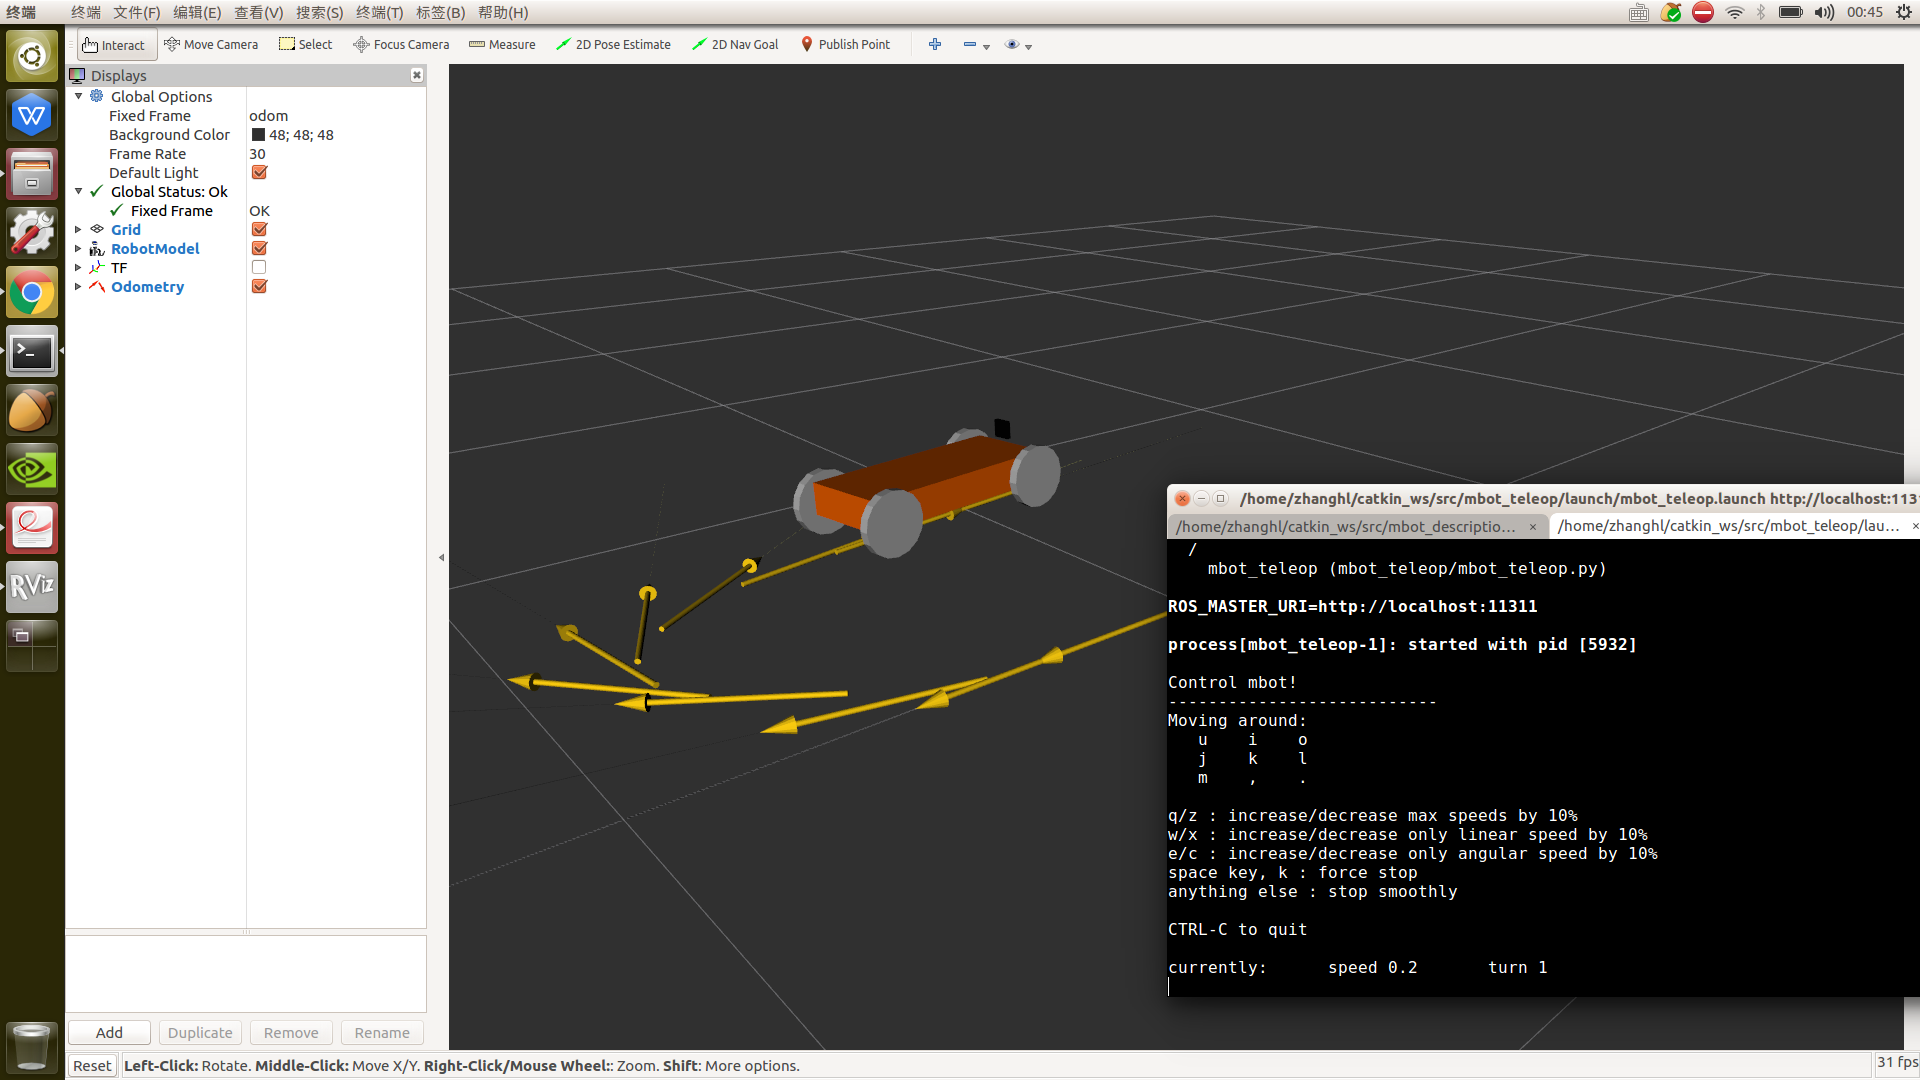Switch to the mbot_description terminal tab
The height and width of the screenshot is (1080, 1920).
click(1346, 526)
